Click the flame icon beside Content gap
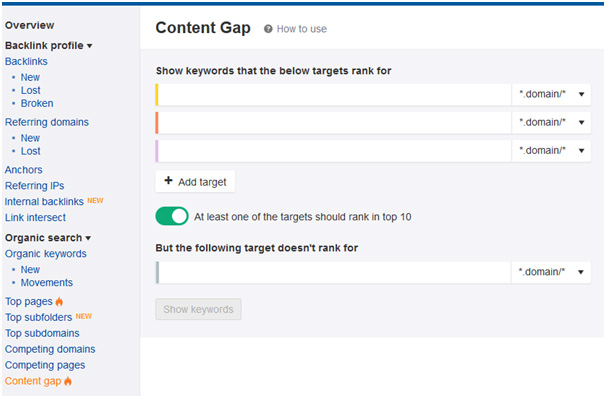 (68, 381)
